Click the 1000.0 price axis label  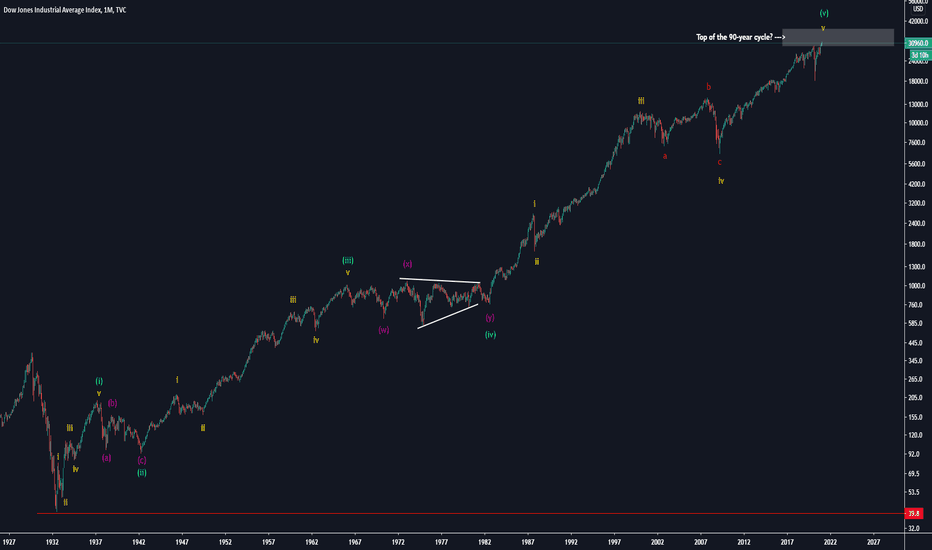(916, 286)
